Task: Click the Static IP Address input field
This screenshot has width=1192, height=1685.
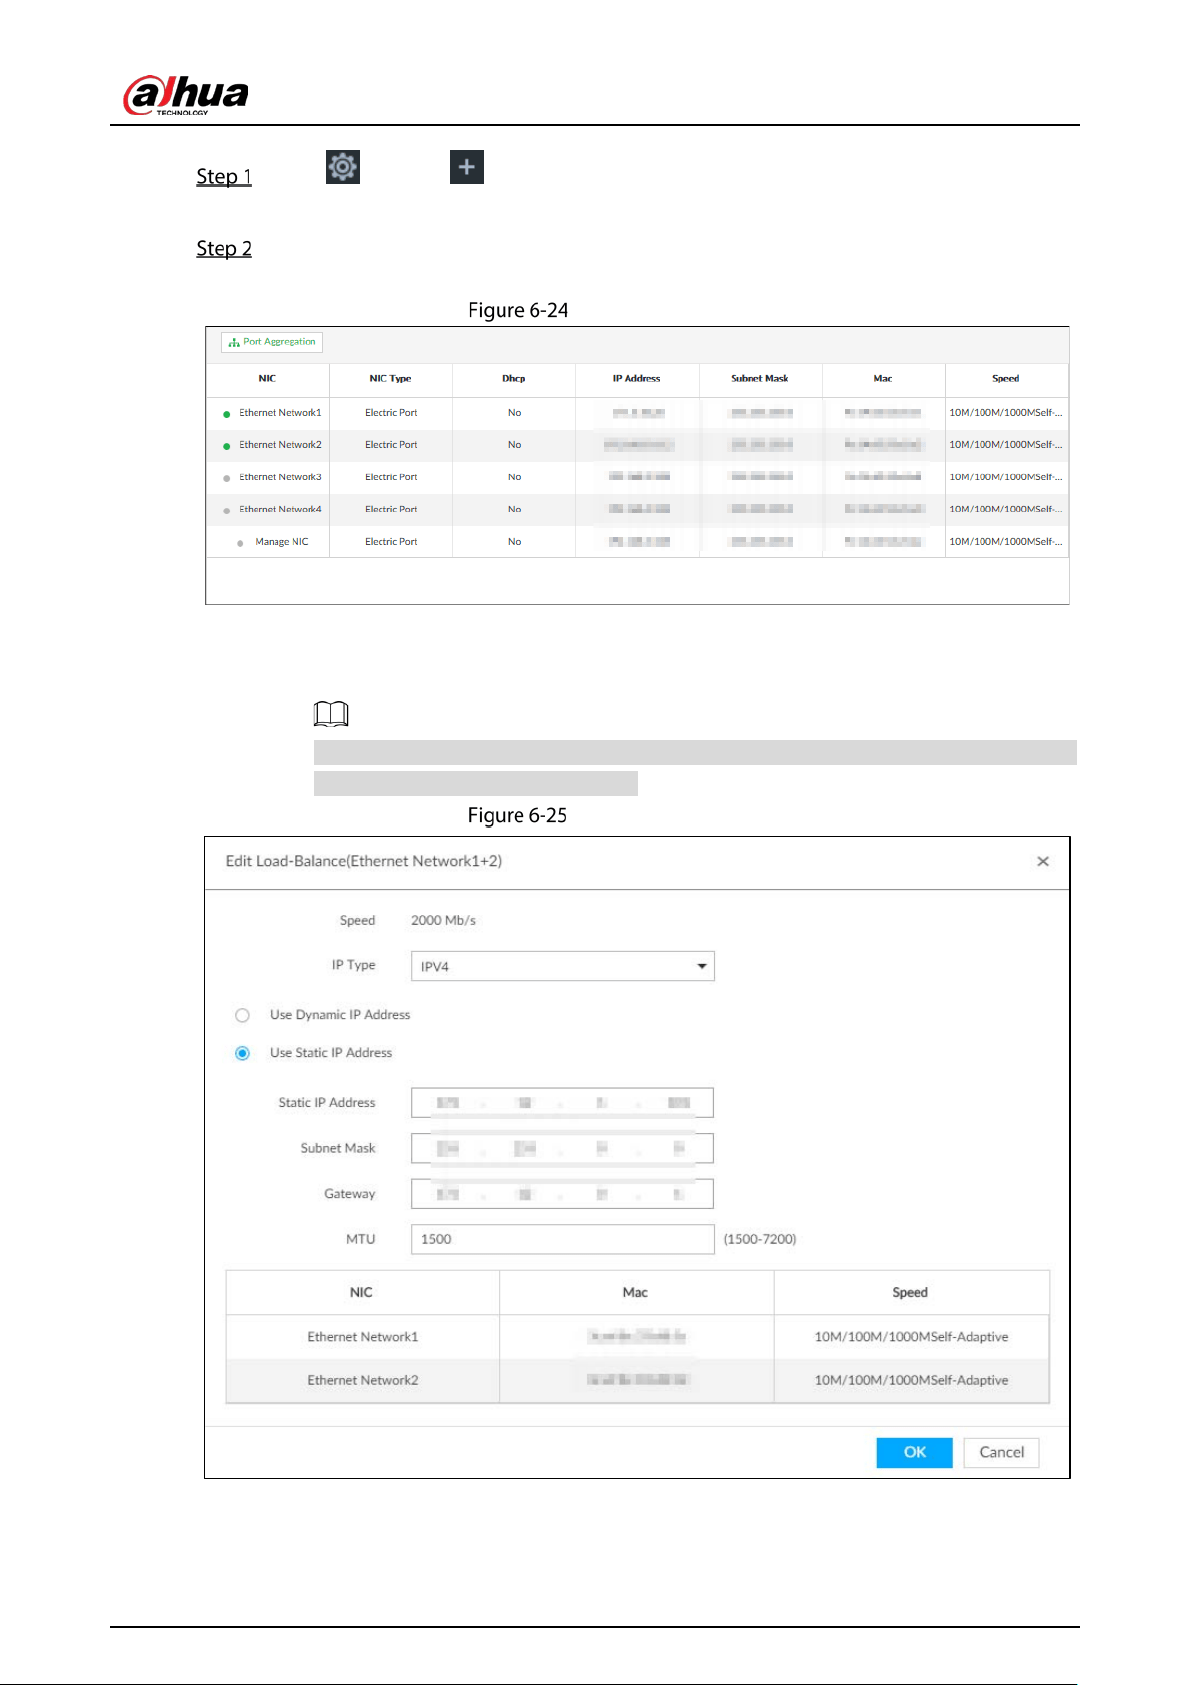Action: [x=563, y=1103]
